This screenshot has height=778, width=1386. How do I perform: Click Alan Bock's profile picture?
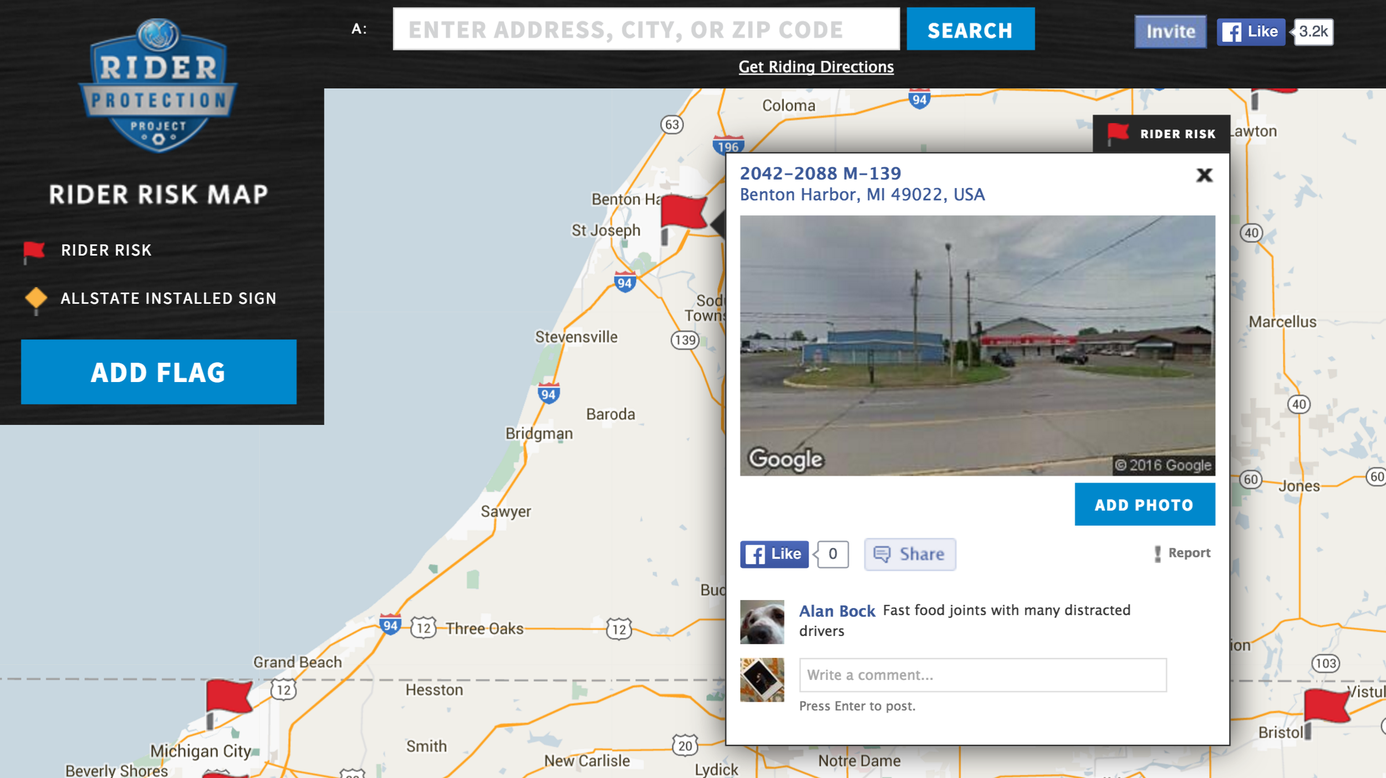762,622
